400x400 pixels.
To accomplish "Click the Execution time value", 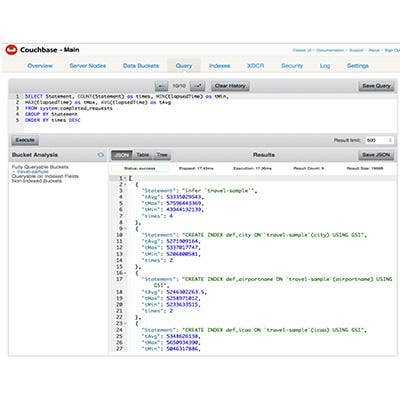I will pos(252,169).
